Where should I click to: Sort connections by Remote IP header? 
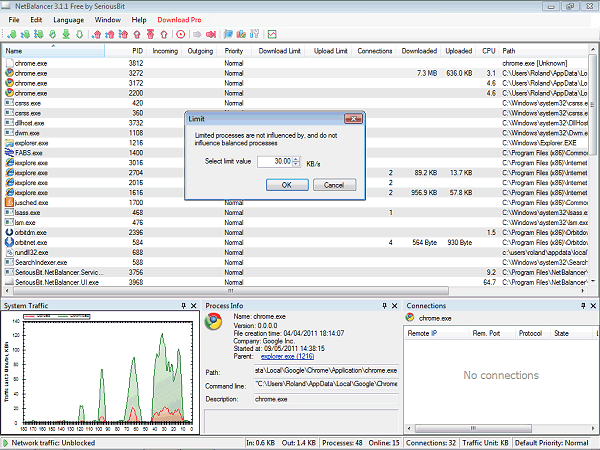(x=436, y=333)
